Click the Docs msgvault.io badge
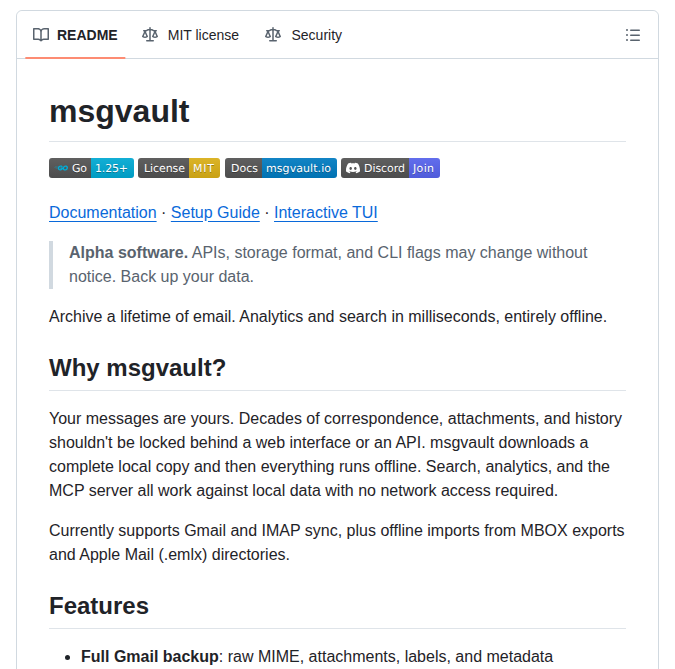 (281, 168)
